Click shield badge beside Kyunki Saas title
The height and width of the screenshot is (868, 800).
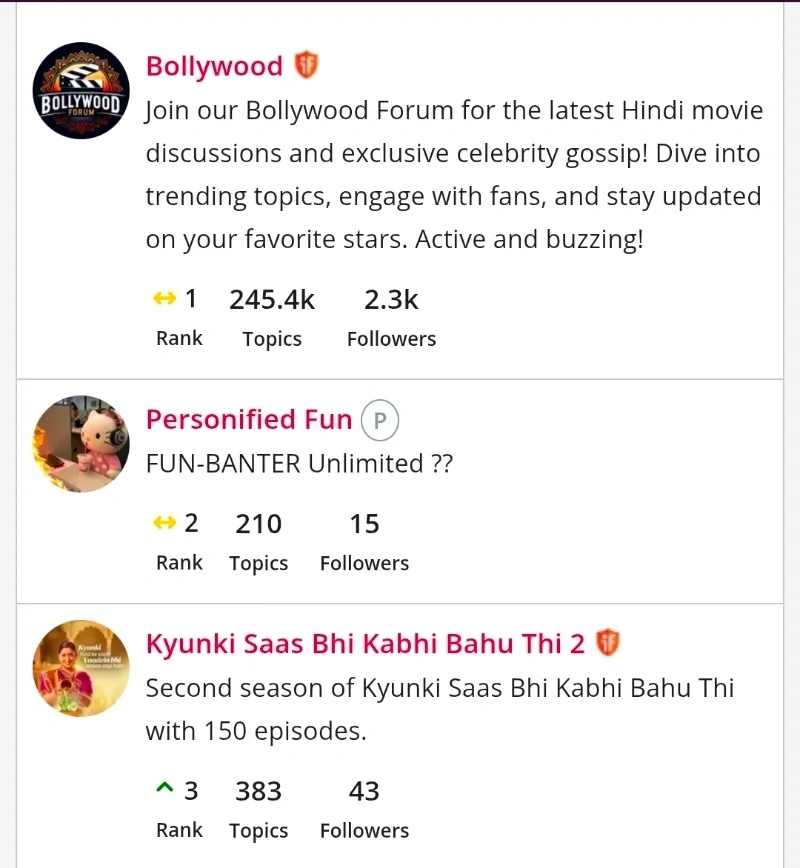click(x=608, y=643)
